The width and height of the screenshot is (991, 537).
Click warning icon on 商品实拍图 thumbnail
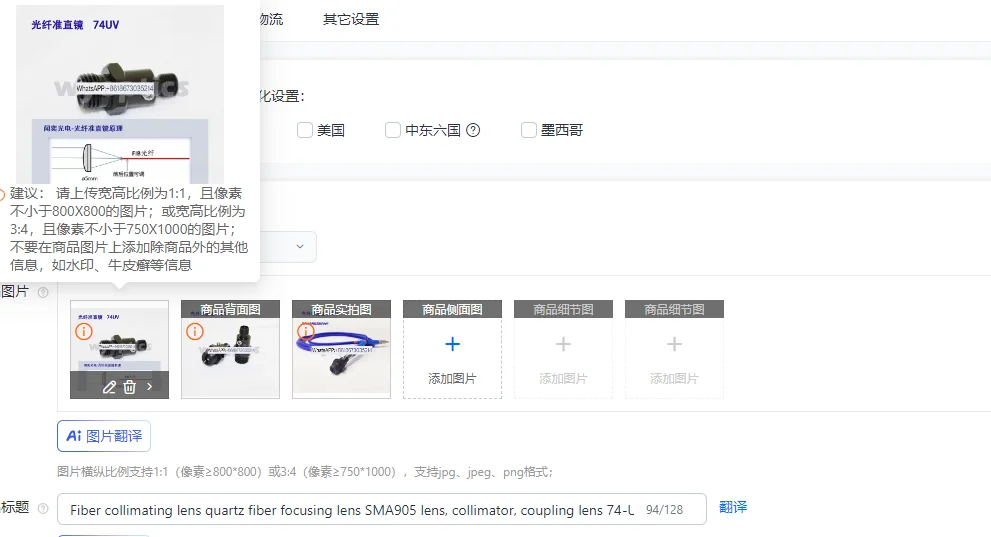tap(306, 331)
